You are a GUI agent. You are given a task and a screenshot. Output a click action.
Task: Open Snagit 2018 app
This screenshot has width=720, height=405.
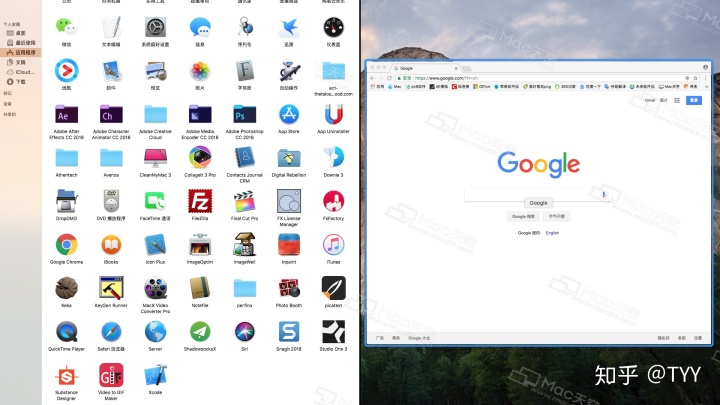click(289, 332)
